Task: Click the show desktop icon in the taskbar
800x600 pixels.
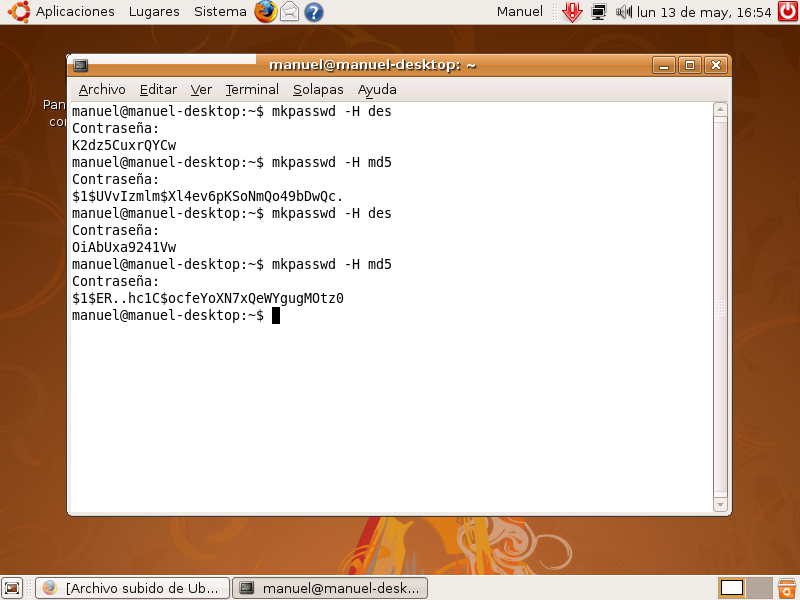Action: pos(12,587)
